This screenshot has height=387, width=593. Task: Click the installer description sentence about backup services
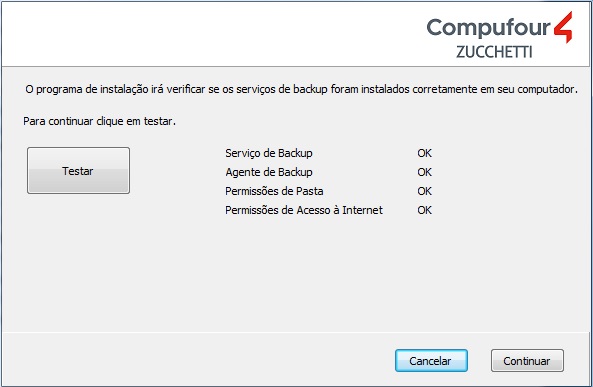301,89
